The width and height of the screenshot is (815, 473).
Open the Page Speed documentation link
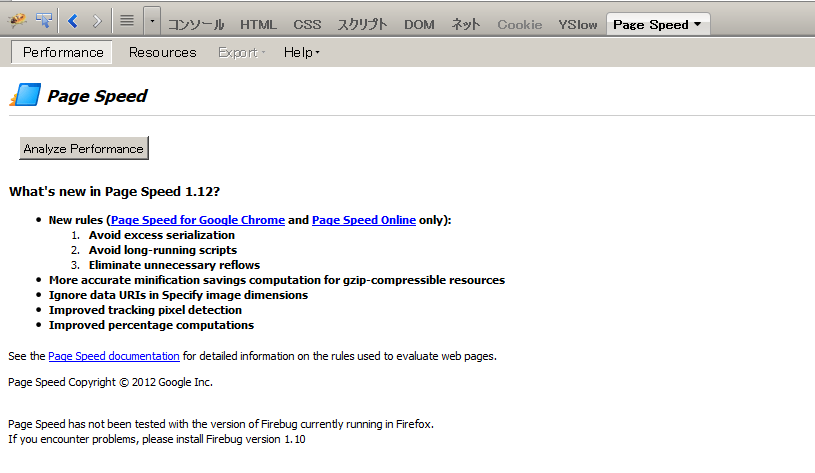click(x=114, y=355)
